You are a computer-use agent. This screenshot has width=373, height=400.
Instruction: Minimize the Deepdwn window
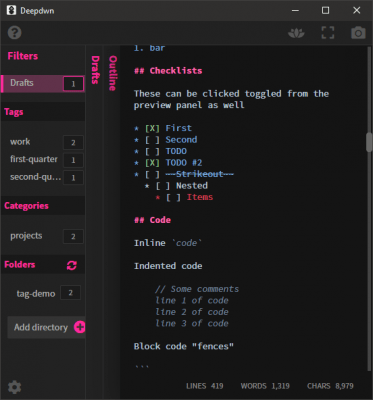coord(295,10)
